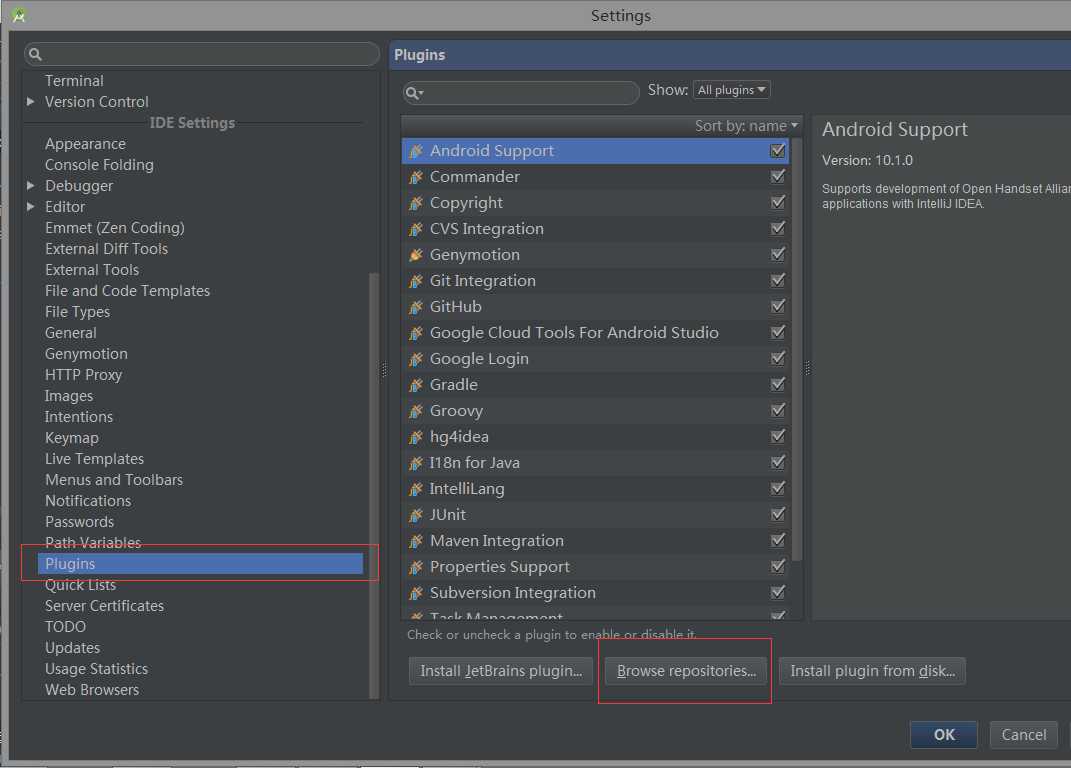
Task: Uncheck the CVS Integration checkbox
Action: coord(777,228)
